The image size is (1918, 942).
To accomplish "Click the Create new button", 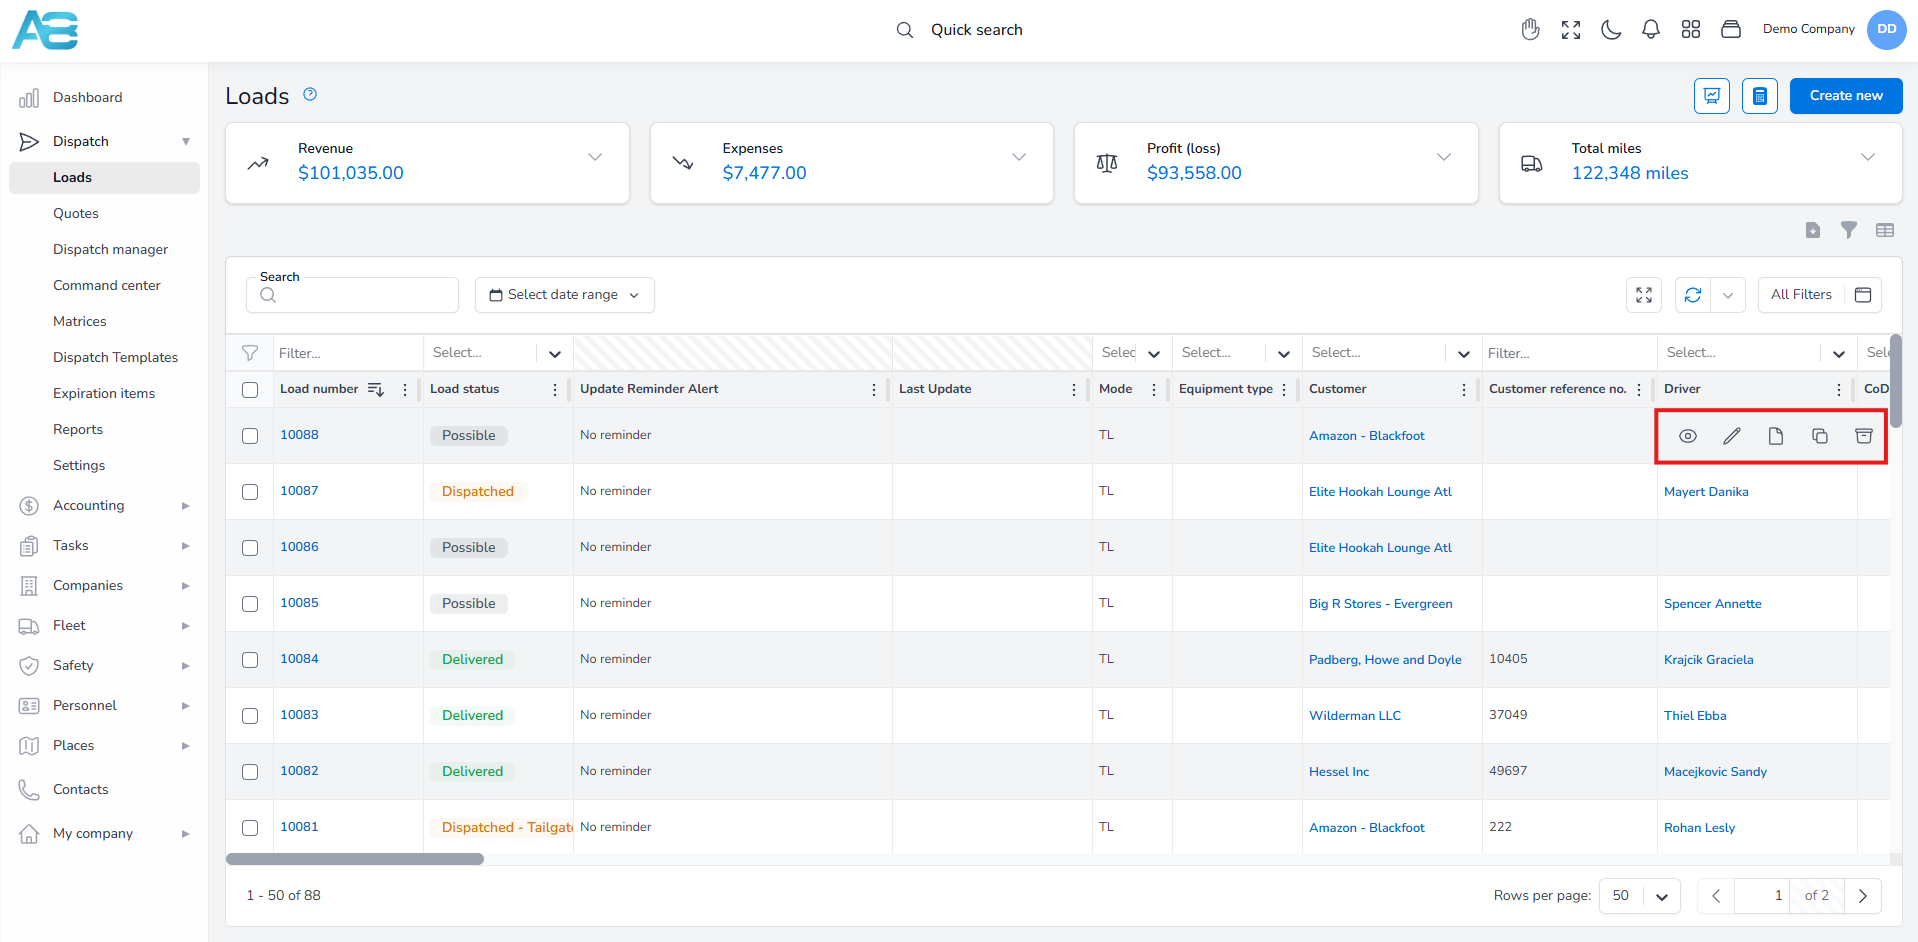I will [x=1846, y=96].
